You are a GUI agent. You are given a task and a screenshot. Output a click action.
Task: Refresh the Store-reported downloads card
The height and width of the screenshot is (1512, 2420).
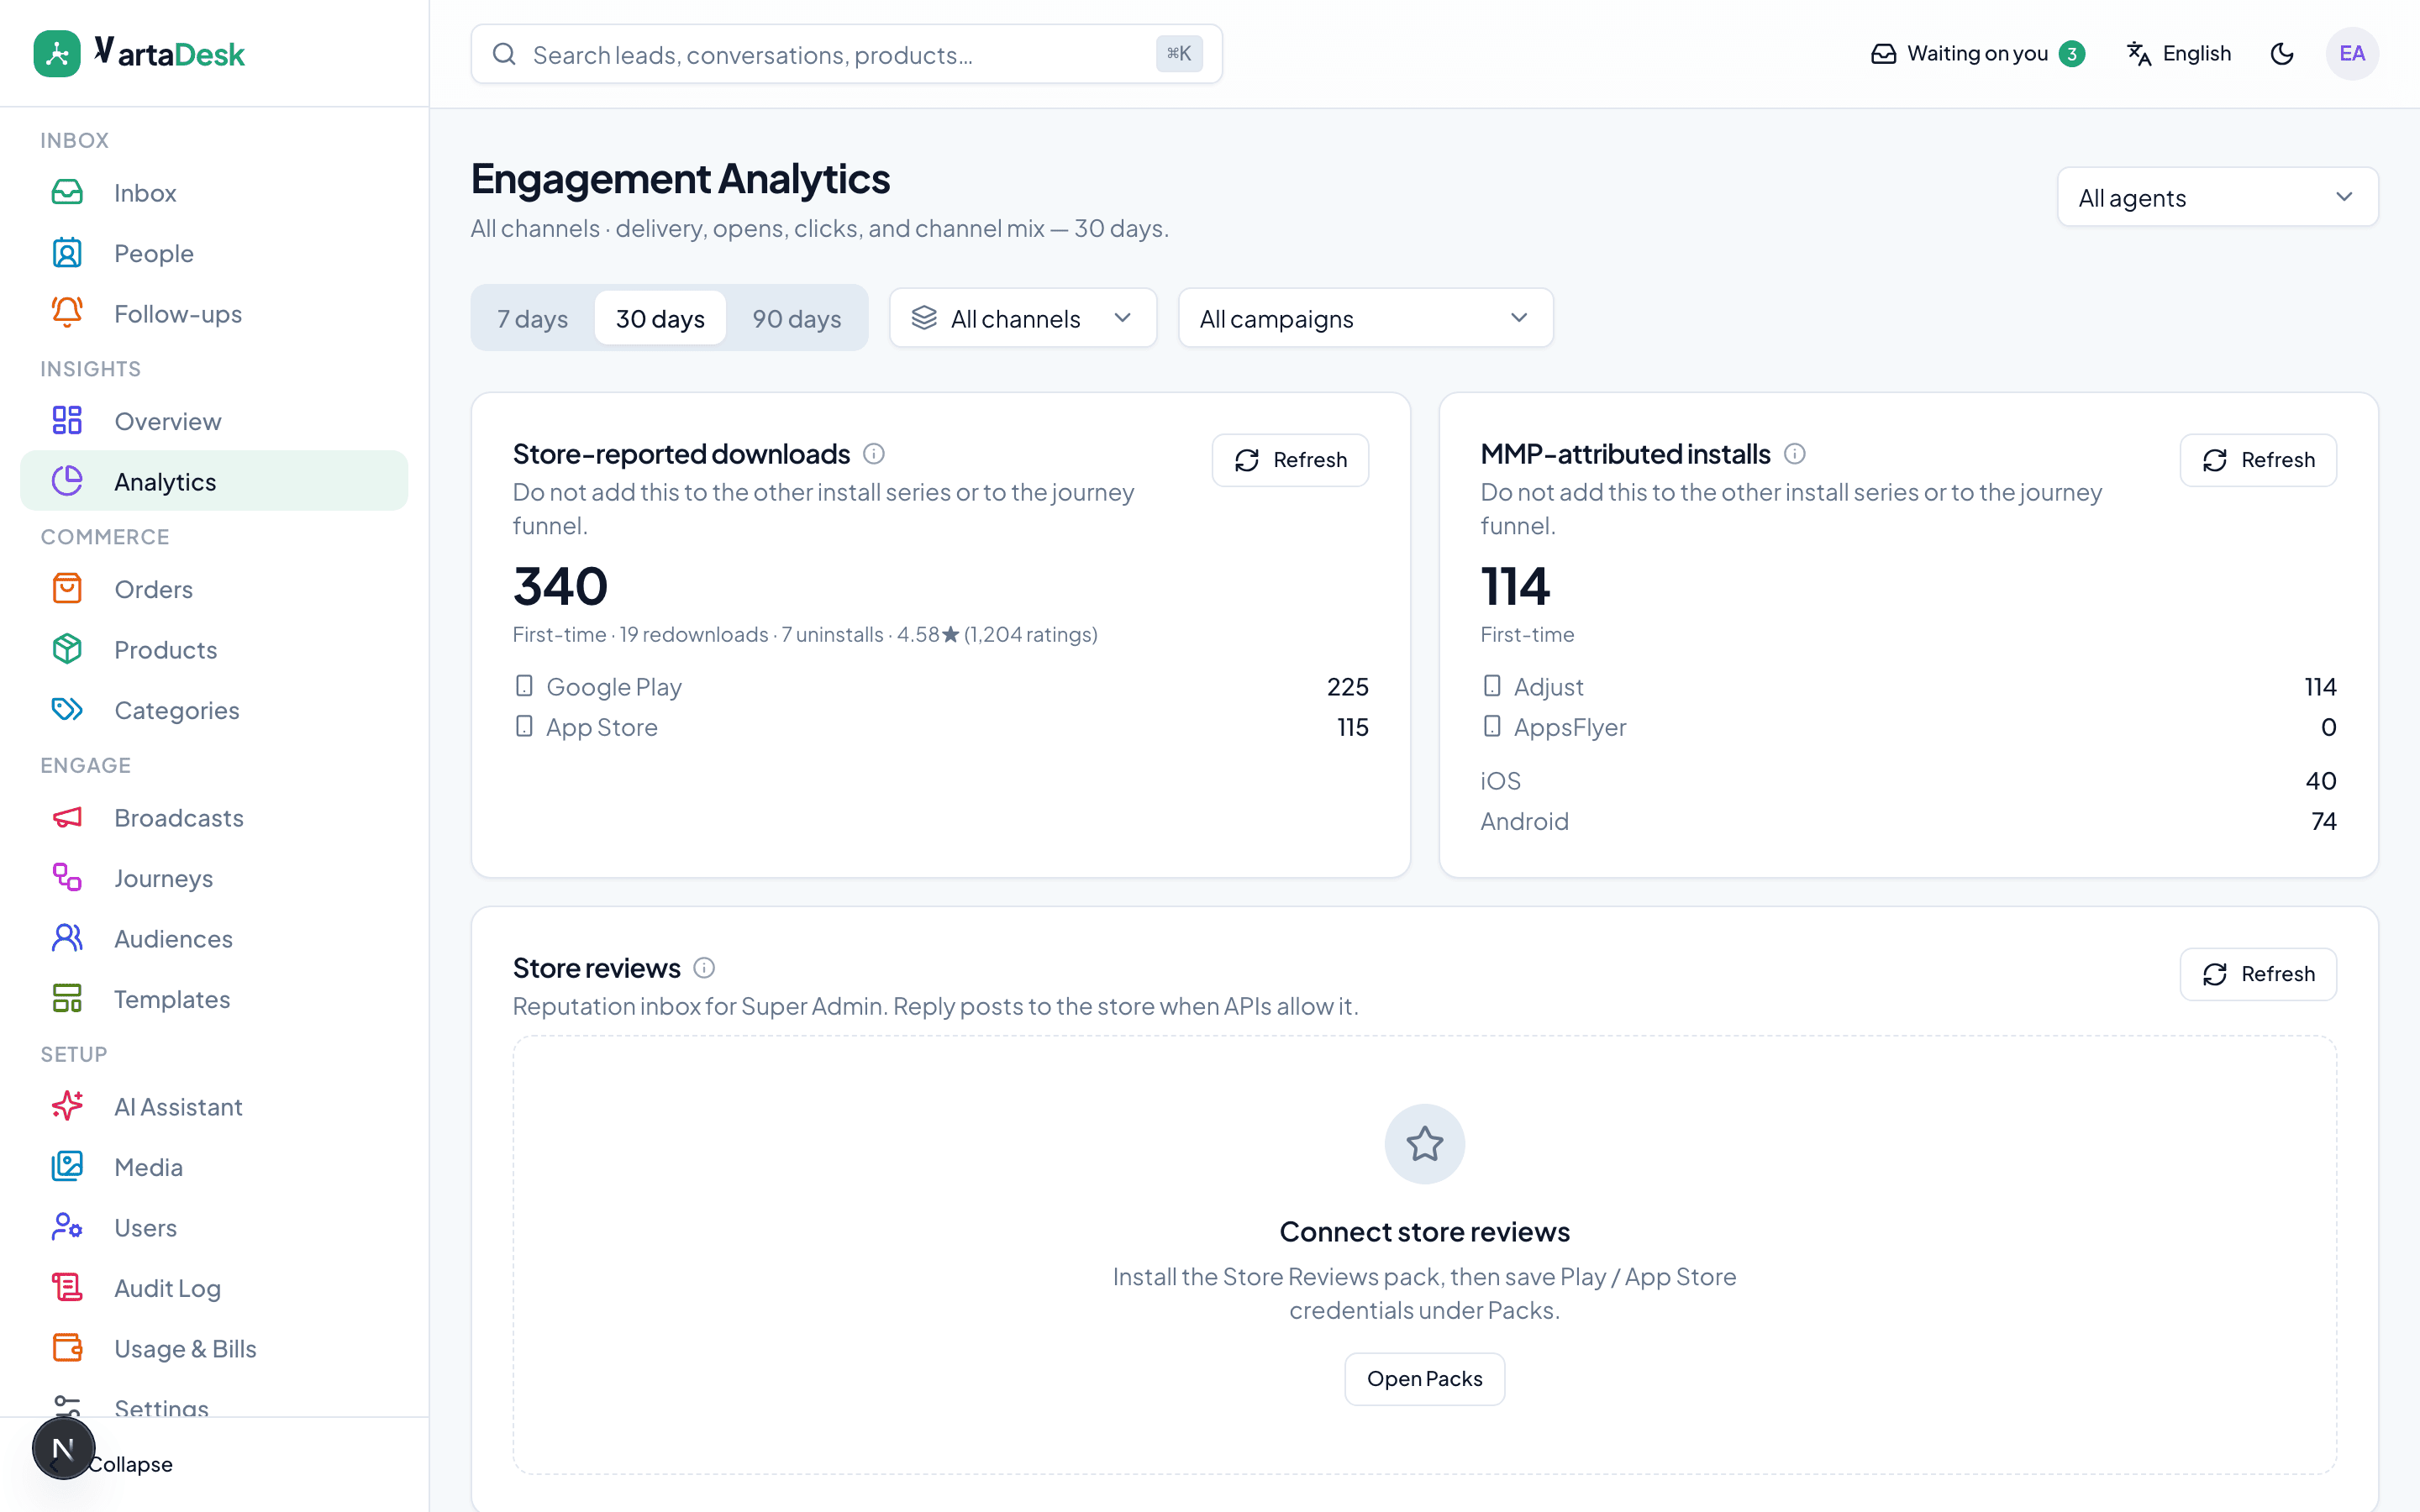(1290, 460)
